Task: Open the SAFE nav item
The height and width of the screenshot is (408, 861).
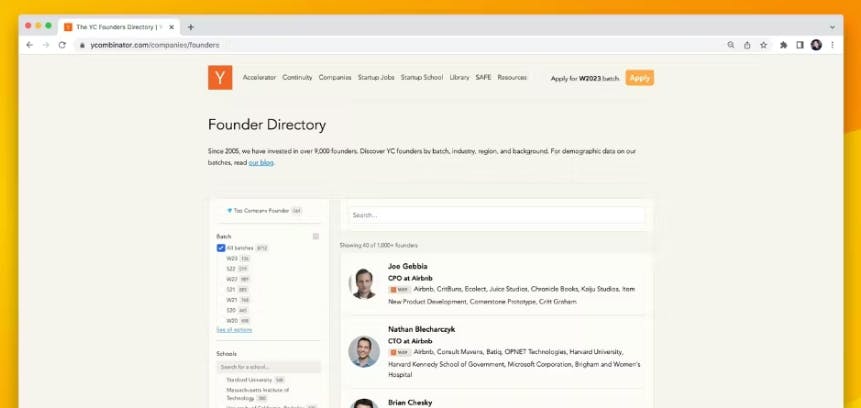Action: pyautogui.click(x=483, y=77)
